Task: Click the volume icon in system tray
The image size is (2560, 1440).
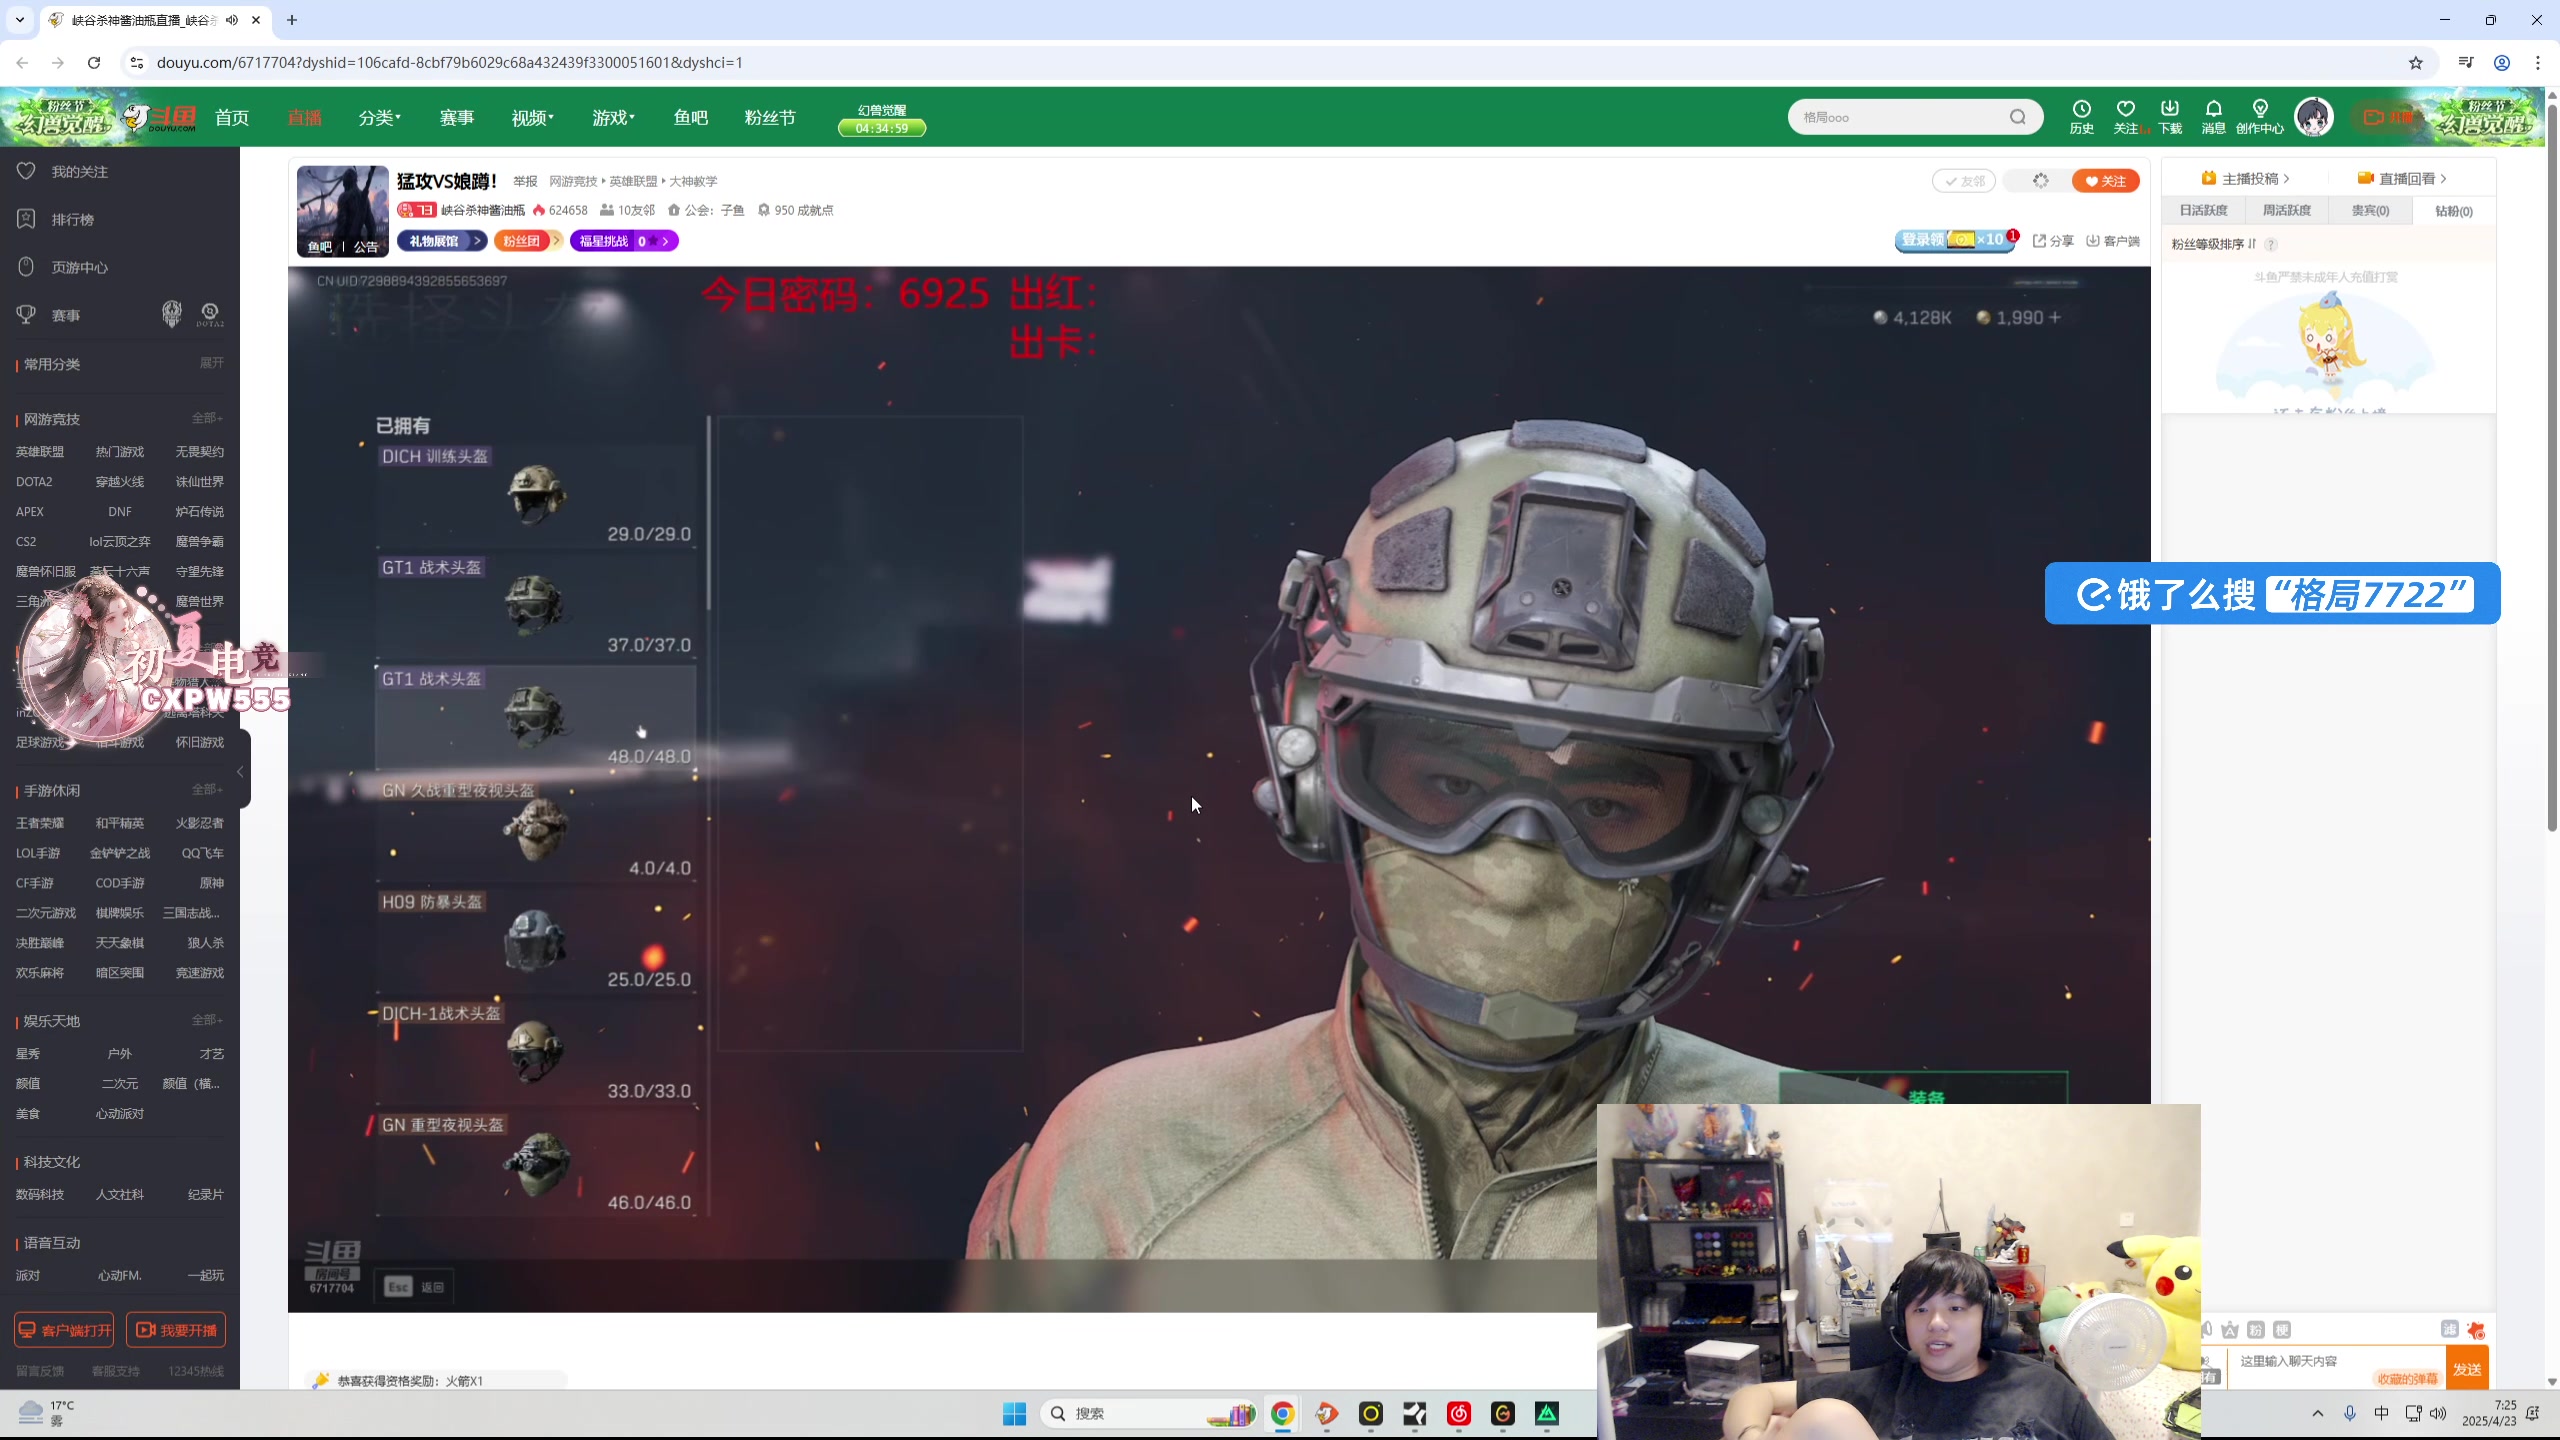Action: 2438,1413
